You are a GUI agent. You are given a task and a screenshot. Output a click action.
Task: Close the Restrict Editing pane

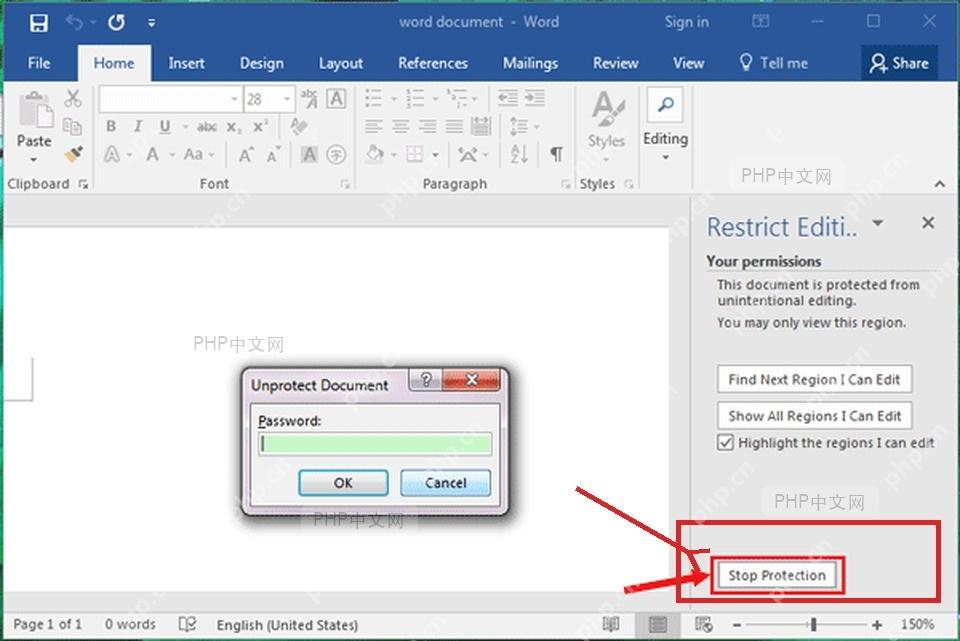928,223
